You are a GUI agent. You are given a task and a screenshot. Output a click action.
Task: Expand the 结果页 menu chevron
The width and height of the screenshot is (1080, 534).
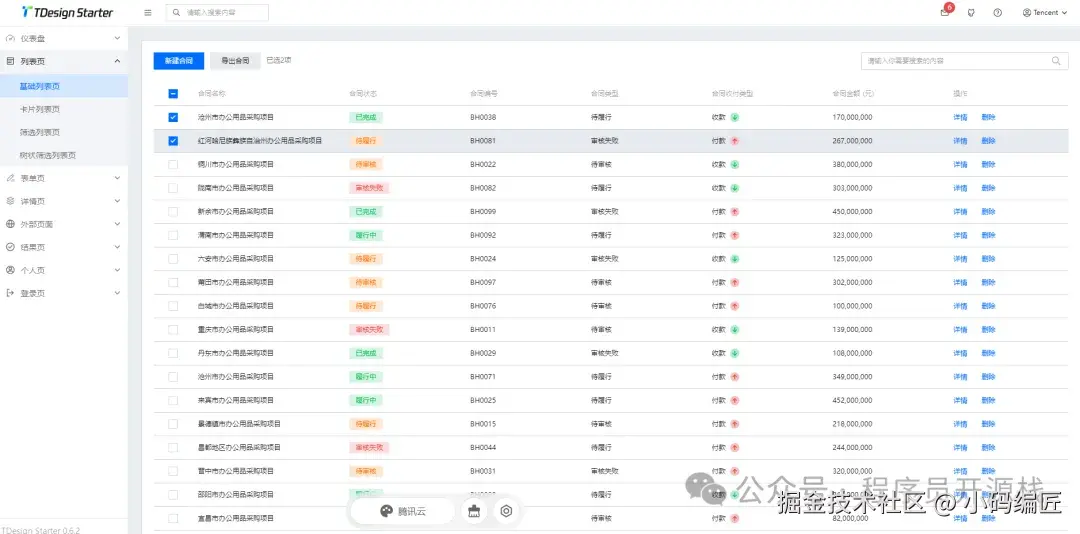[x=117, y=247]
